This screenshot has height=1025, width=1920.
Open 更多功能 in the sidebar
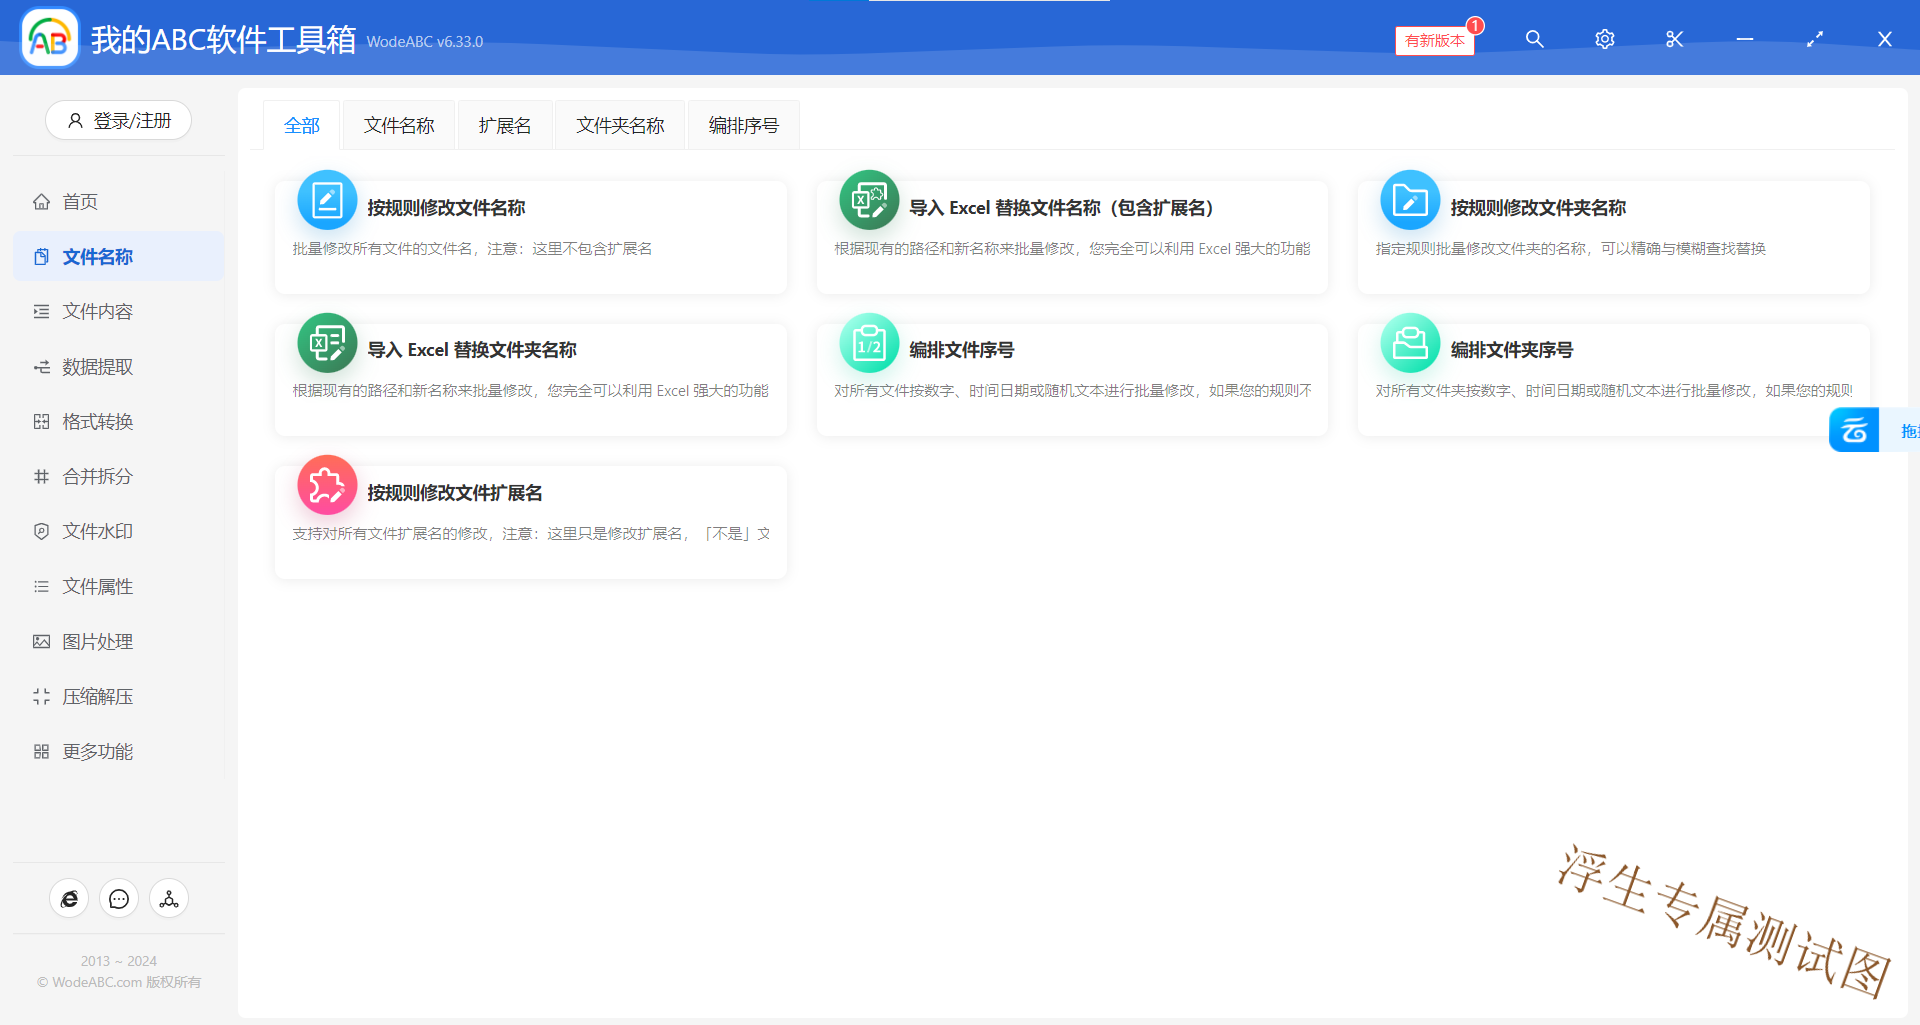click(x=97, y=752)
